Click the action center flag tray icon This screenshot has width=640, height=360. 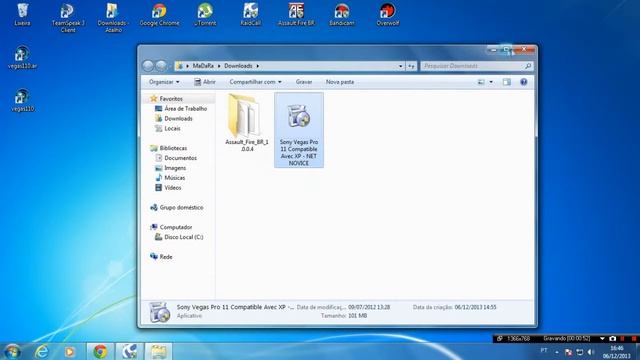coord(568,352)
